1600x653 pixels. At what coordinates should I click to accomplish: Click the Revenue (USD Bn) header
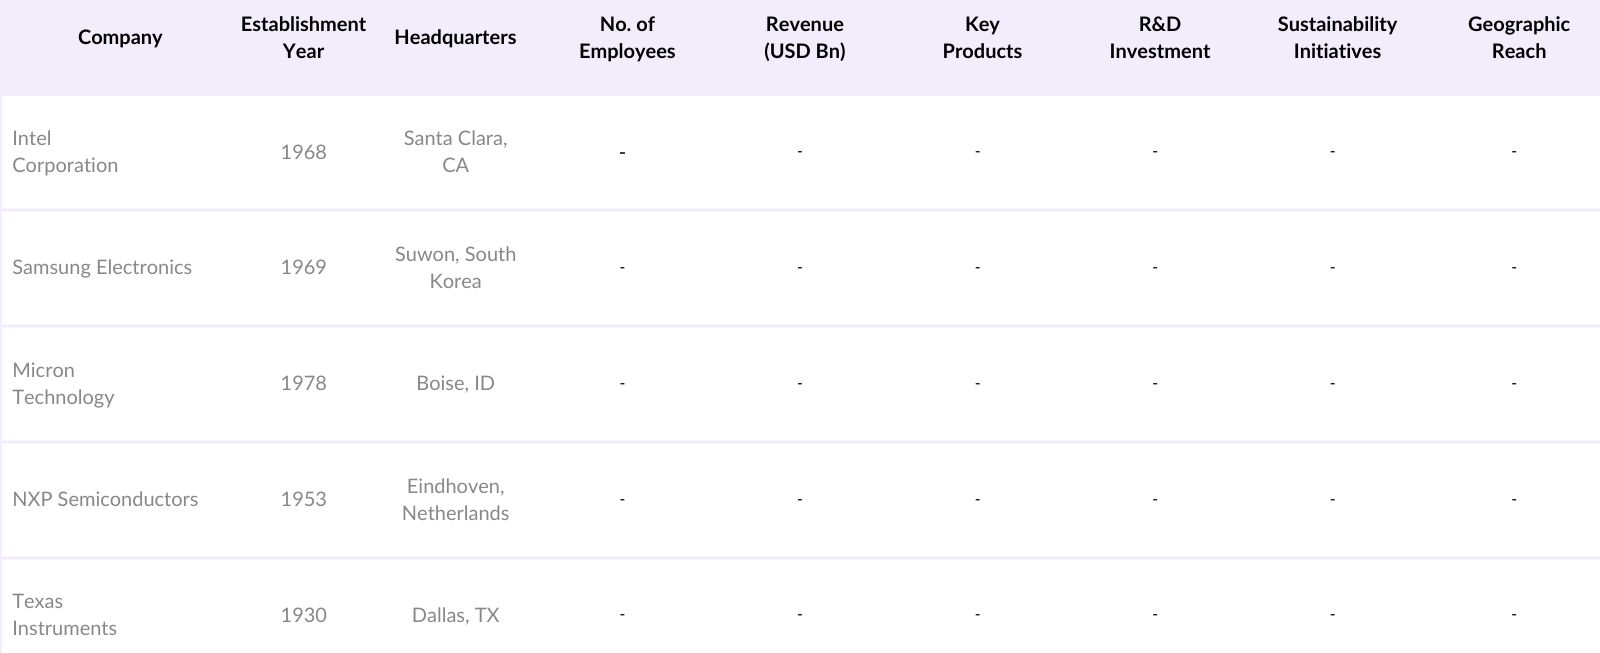click(804, 38)
